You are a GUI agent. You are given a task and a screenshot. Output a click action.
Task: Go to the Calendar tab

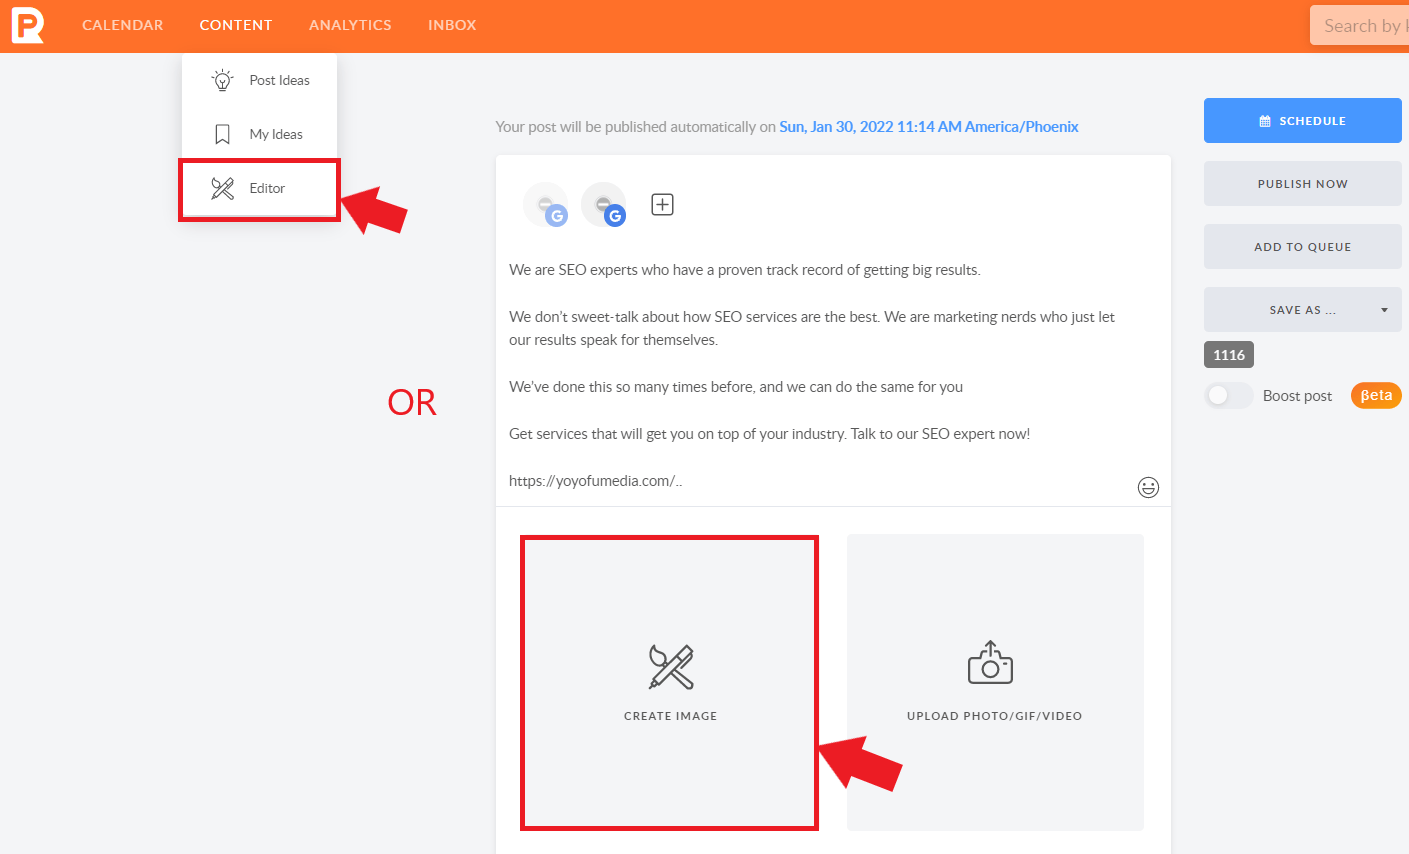coord(122,25)
